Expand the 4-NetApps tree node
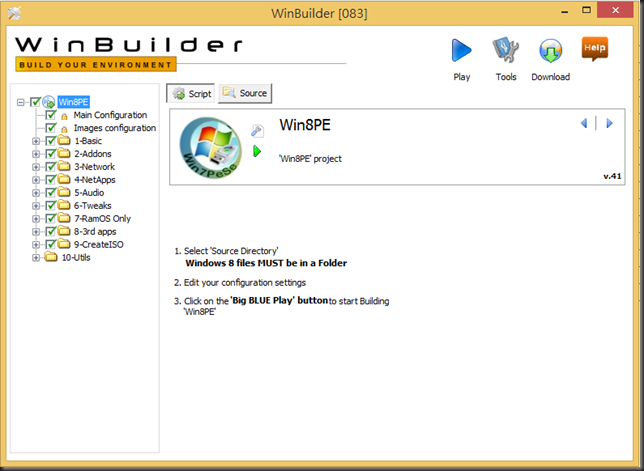The width and height of the screenshot is (644, 471). click(36, 180)
